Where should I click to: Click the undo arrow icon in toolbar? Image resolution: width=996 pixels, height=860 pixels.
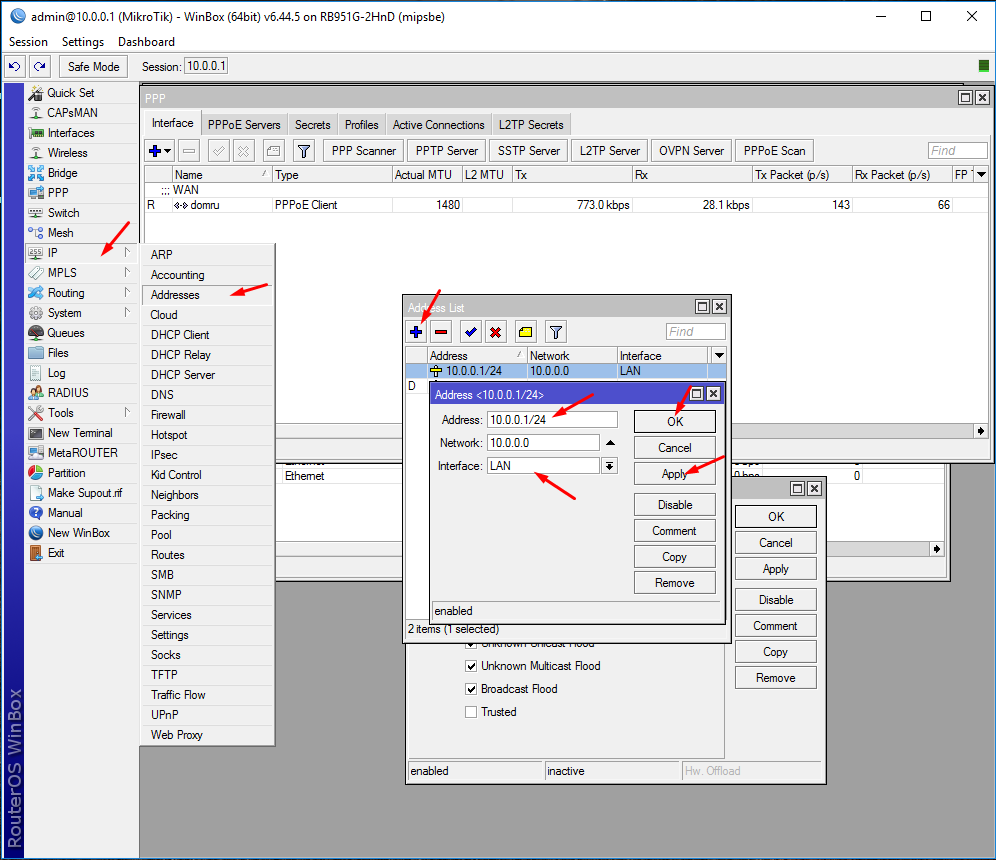pyautogui.click(x=15, y=66)
